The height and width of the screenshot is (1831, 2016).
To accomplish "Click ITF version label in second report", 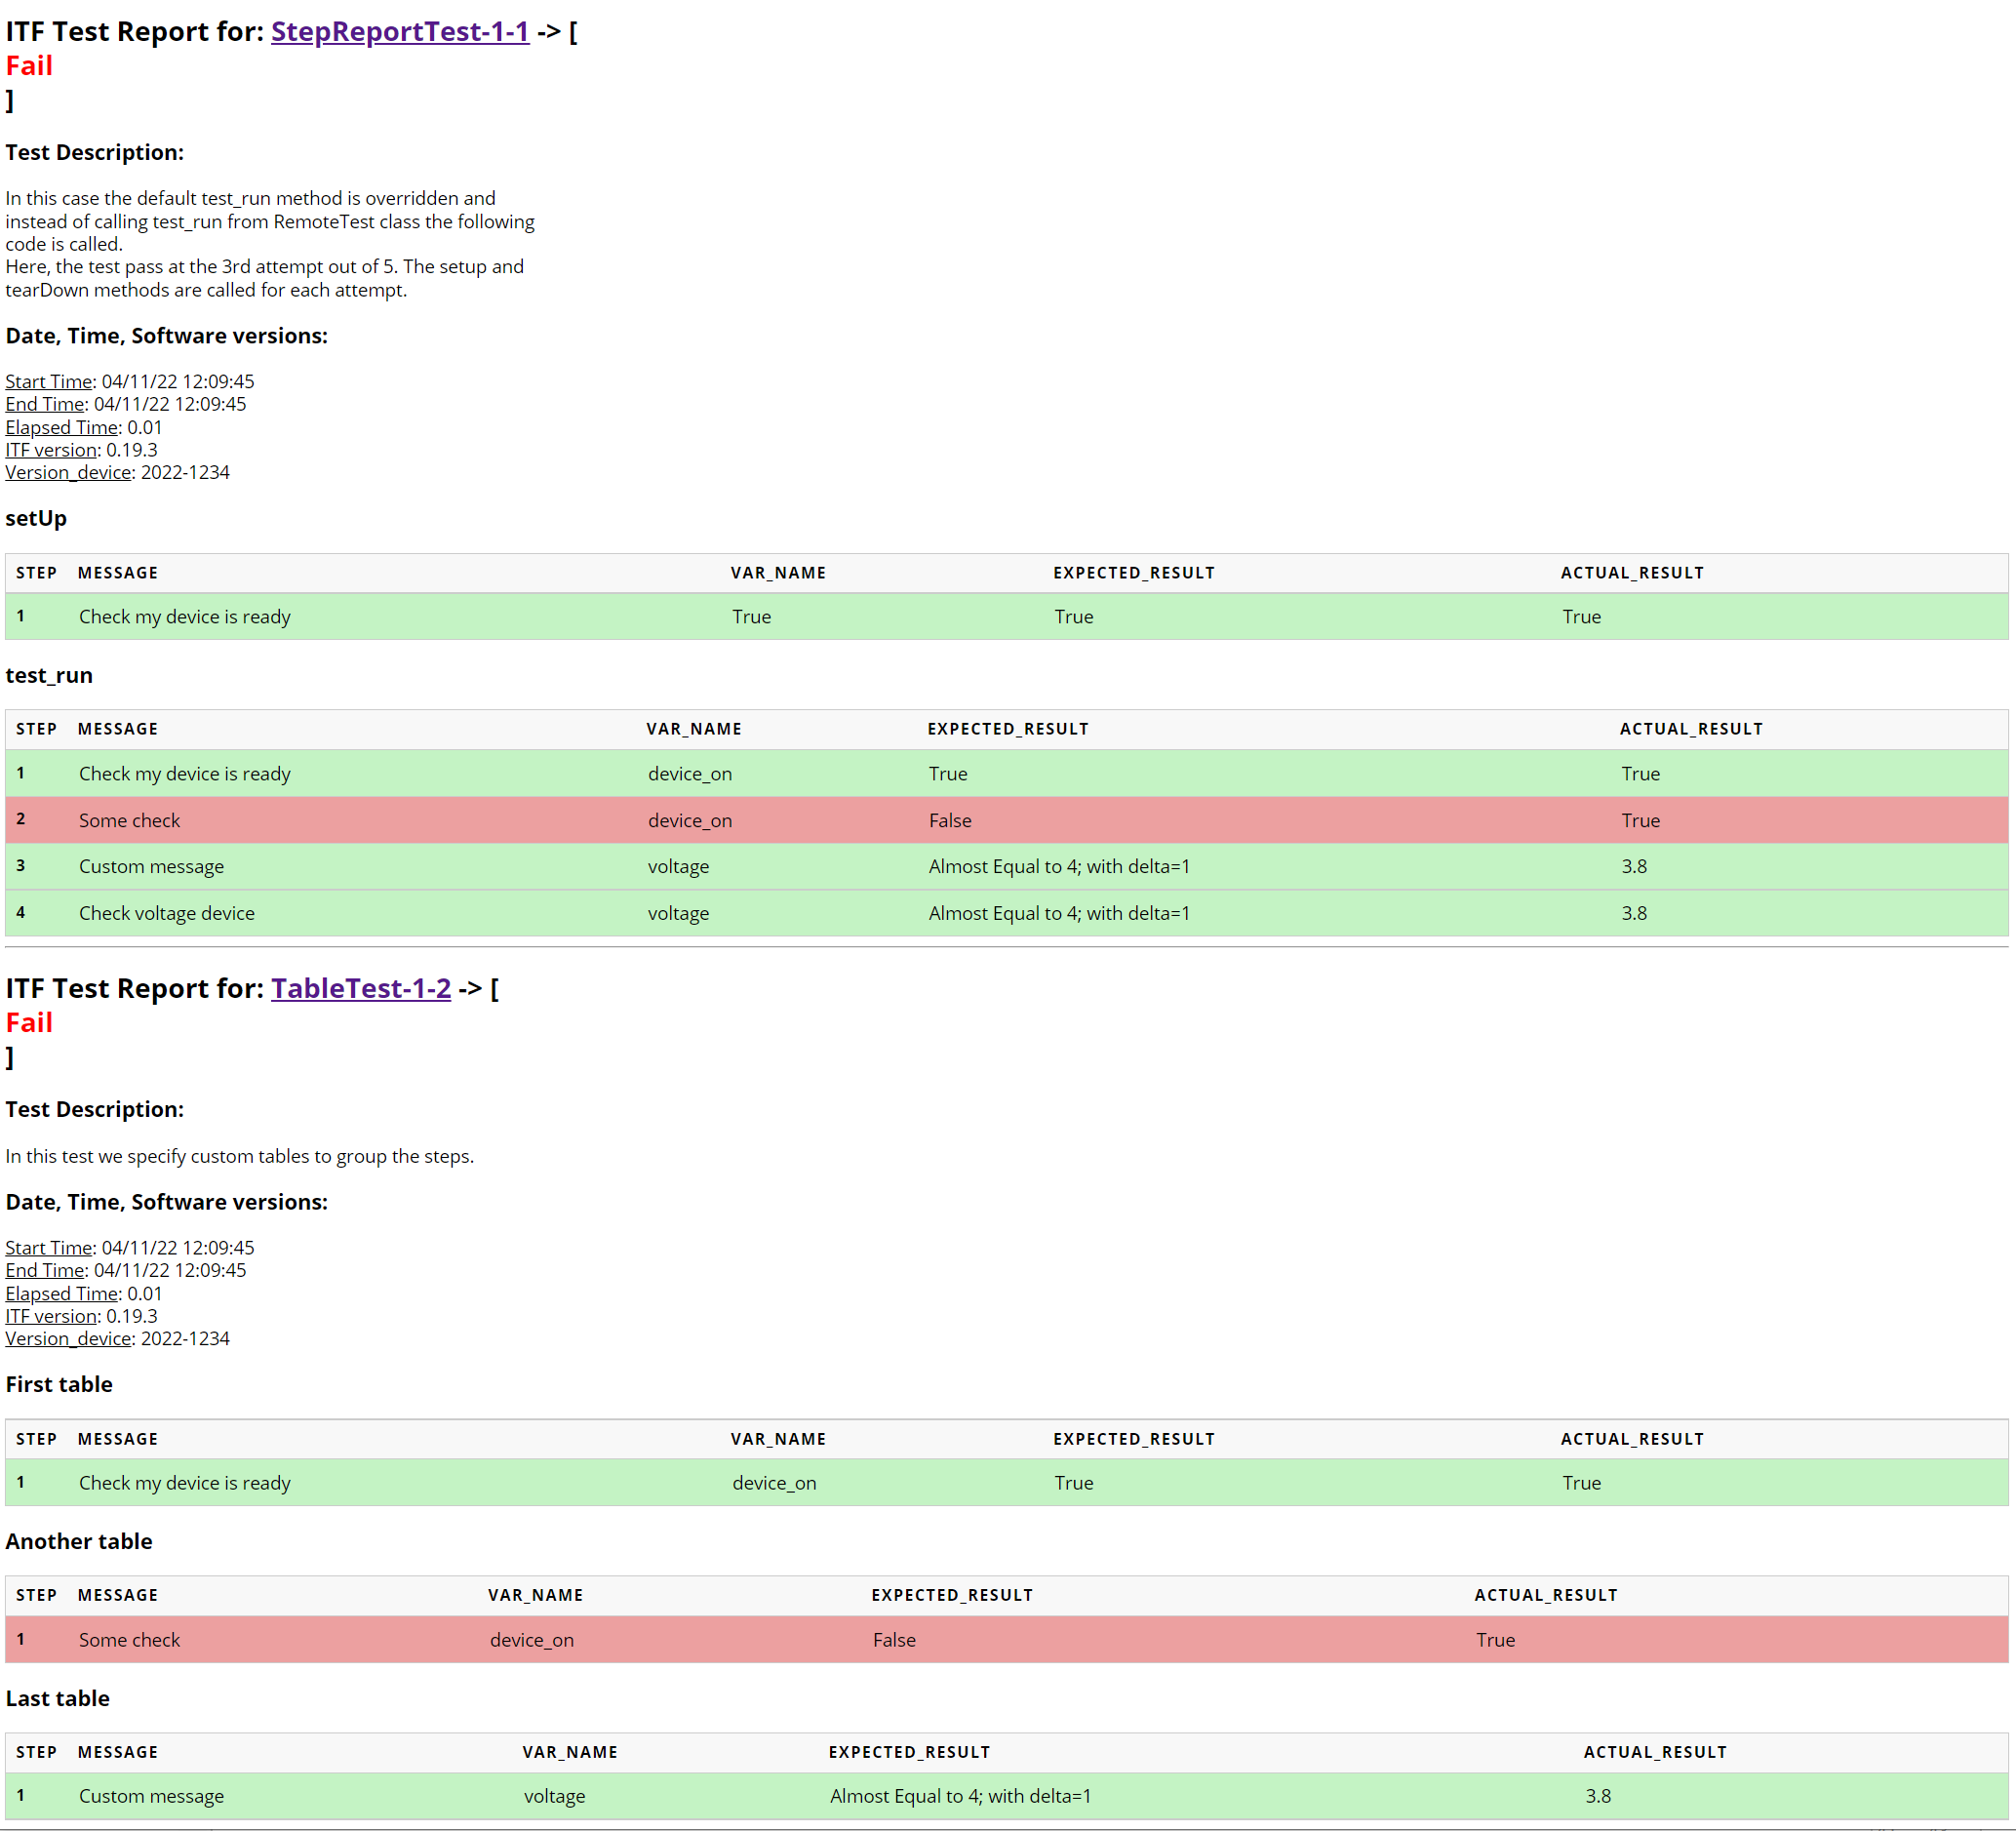I will pos(51,1316).
